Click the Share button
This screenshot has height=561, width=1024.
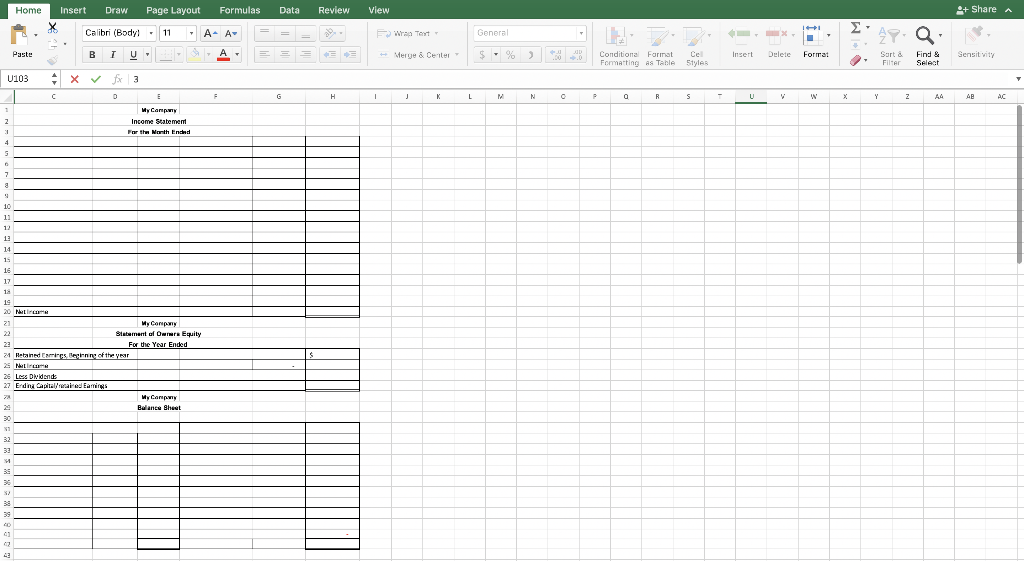977,10
